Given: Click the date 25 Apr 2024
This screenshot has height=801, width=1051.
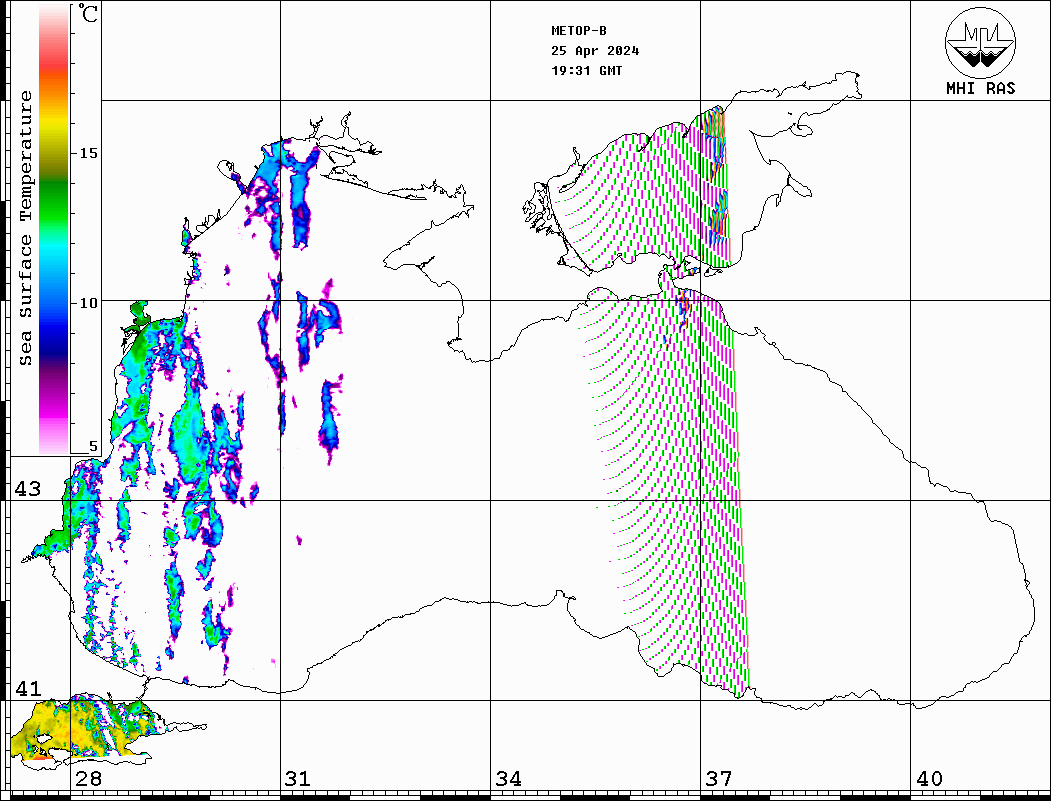Looking at the screenshot, I should pos(595,51).
